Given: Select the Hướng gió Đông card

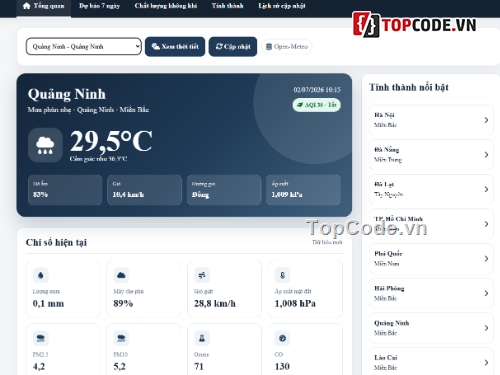Looking at the screenshot, I should [224, 190].
